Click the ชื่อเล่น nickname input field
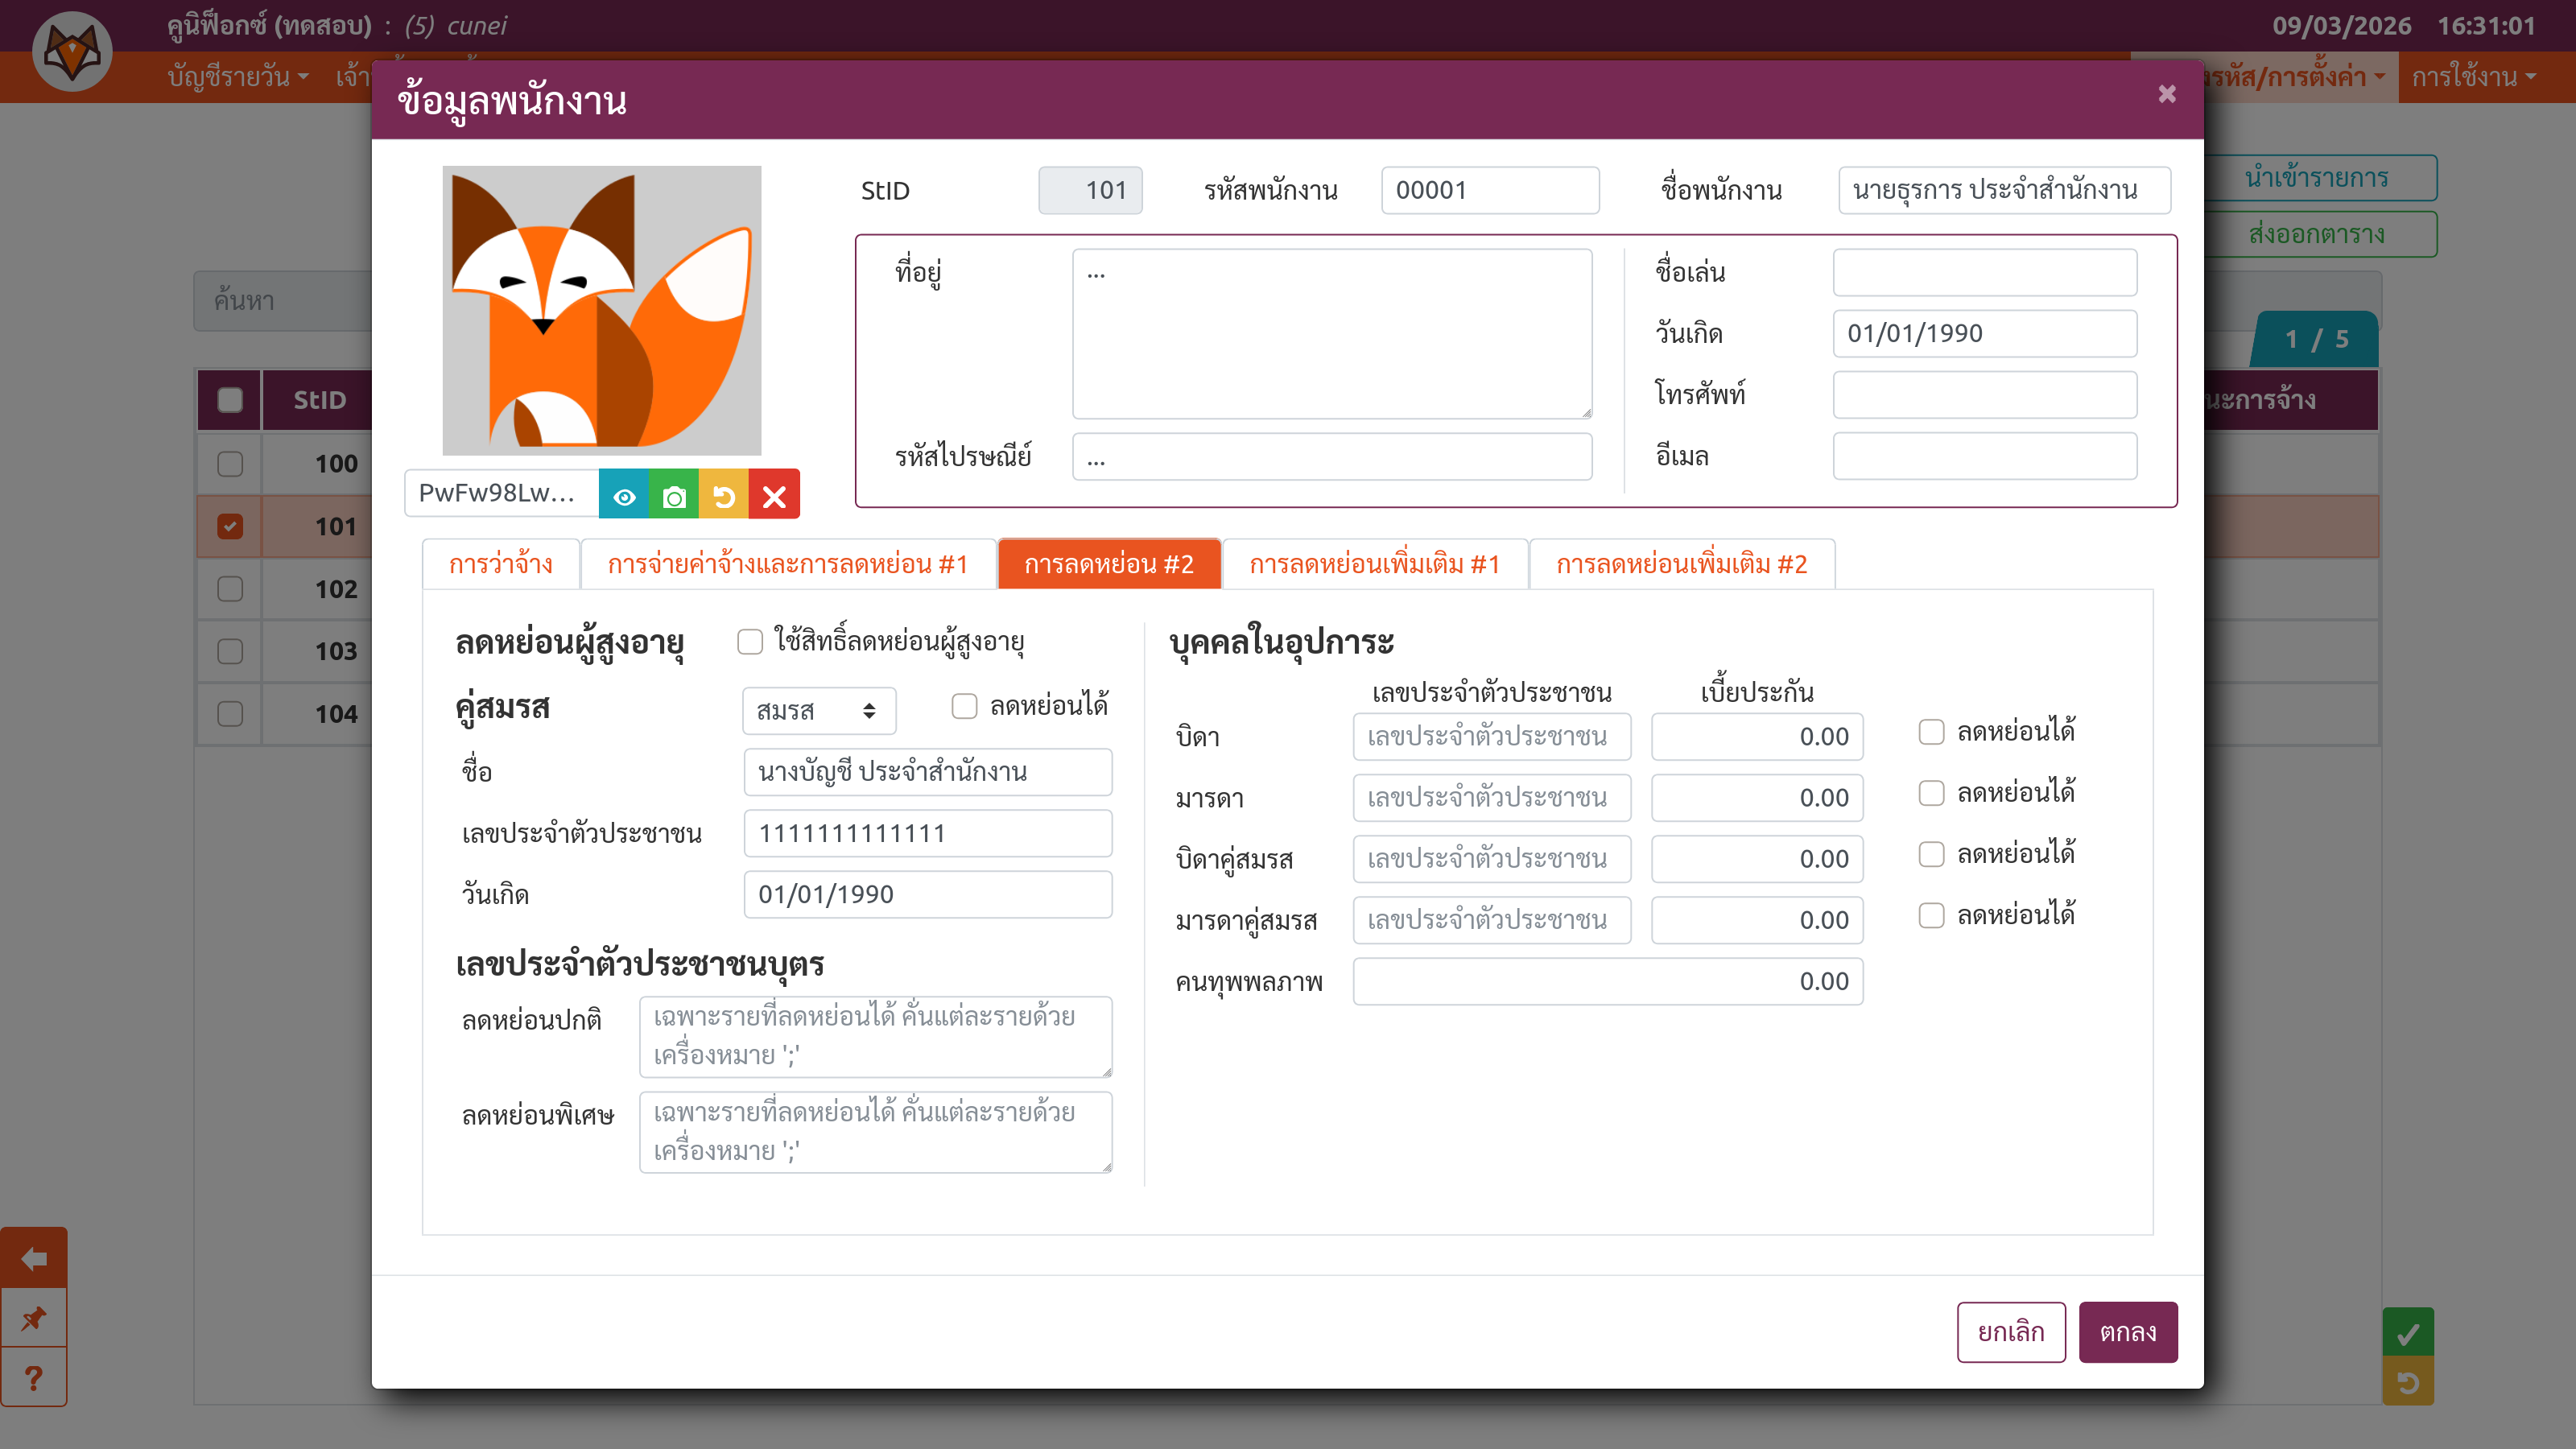The image size is (2576, 1449). (x=1984, y=272)
